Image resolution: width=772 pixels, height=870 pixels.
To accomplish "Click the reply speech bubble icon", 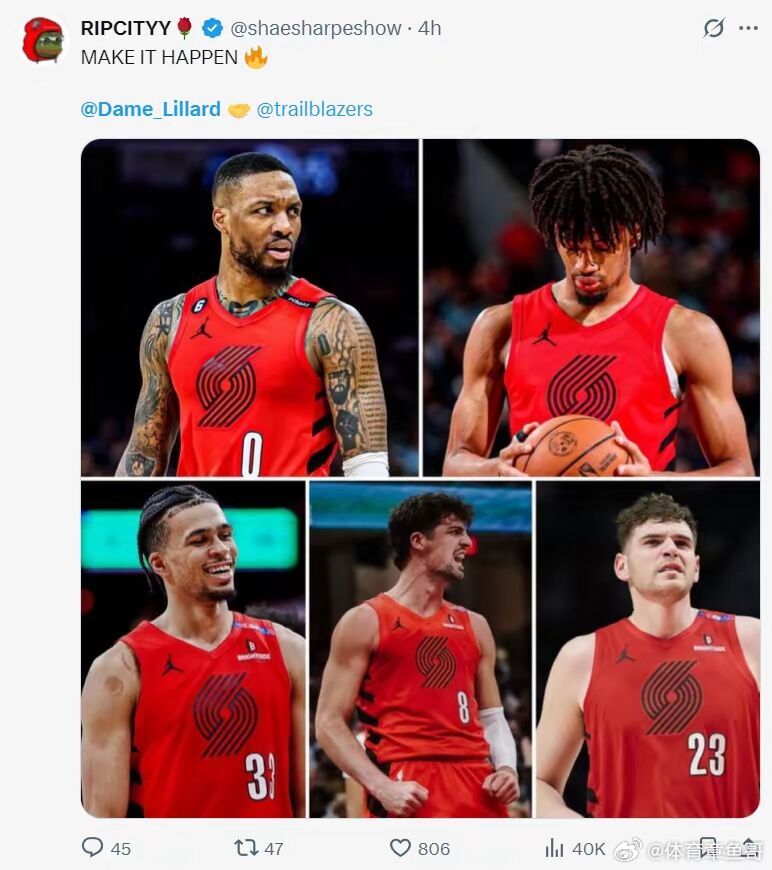I will pos(92,847).
